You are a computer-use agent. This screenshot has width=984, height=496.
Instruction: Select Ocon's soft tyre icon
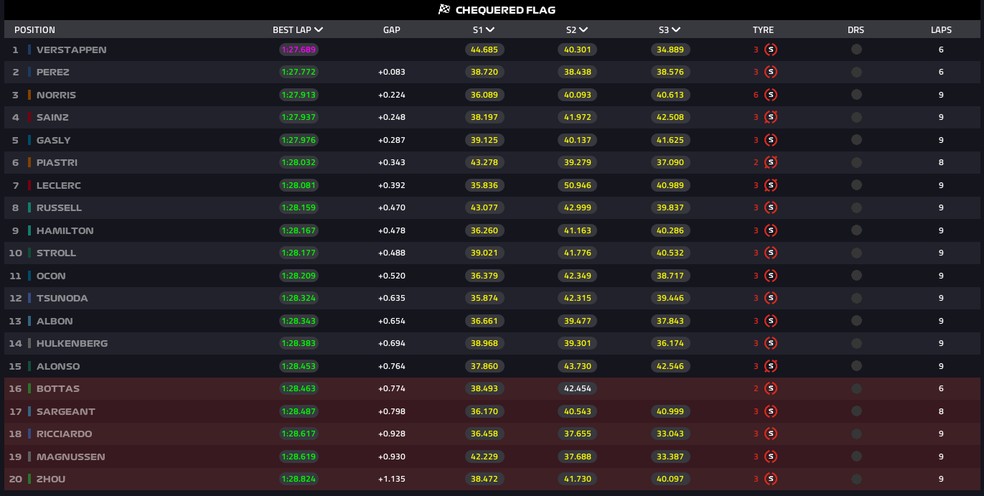coord(771,276)
